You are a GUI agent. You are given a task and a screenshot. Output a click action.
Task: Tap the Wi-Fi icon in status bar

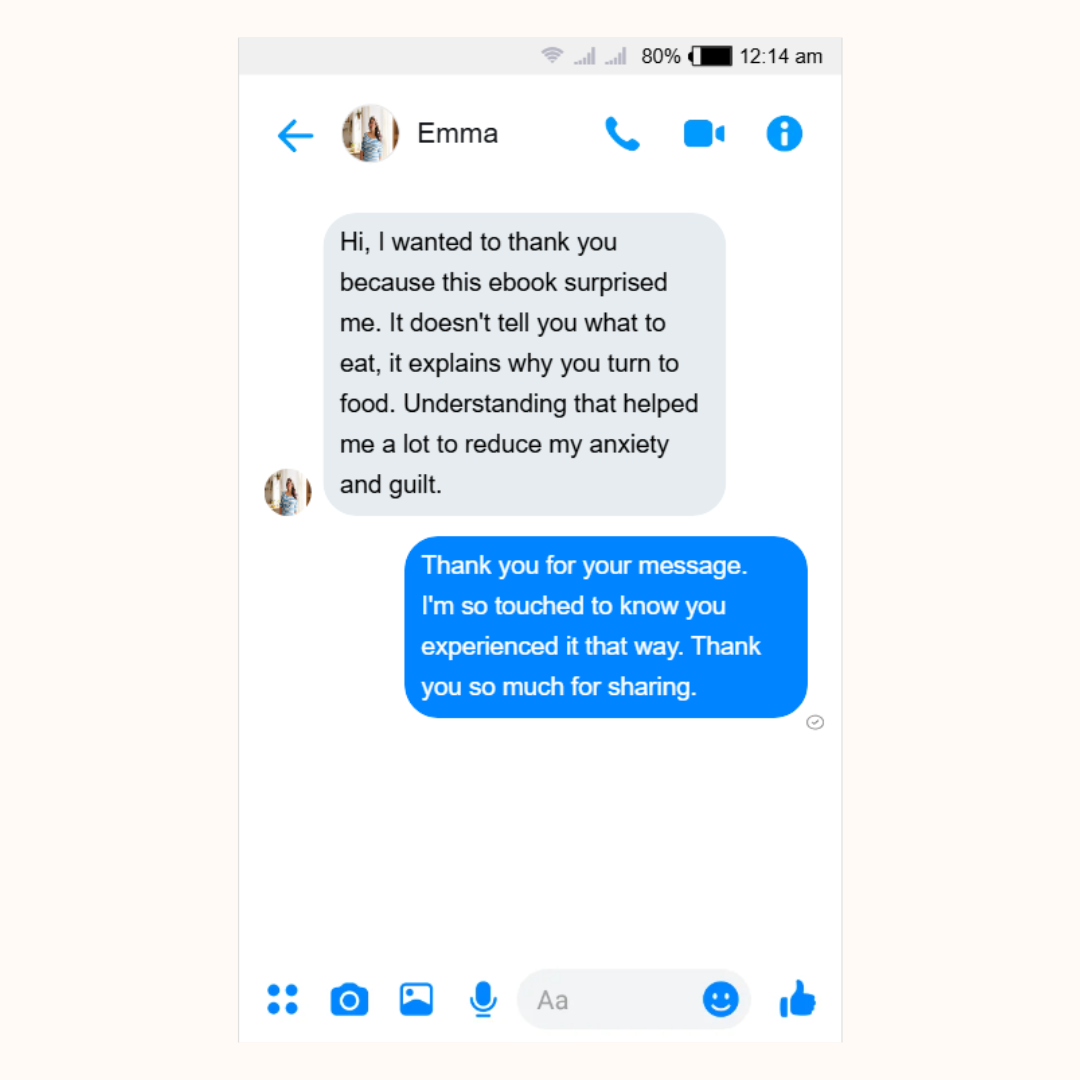click(x=552, y=55)
